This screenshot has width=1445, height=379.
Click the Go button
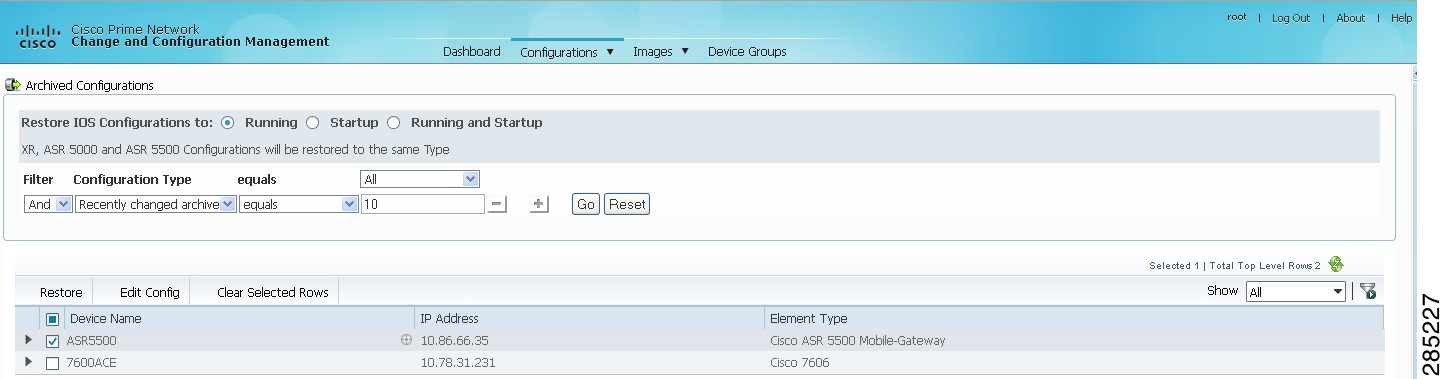(x=586, y=205)
